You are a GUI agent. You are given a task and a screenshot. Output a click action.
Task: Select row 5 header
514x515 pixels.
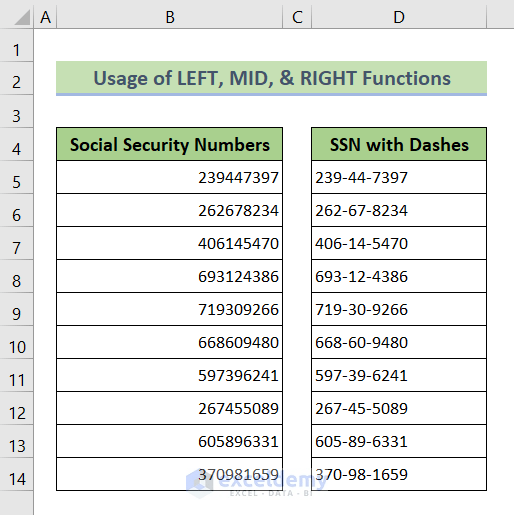tap(17, 177)
